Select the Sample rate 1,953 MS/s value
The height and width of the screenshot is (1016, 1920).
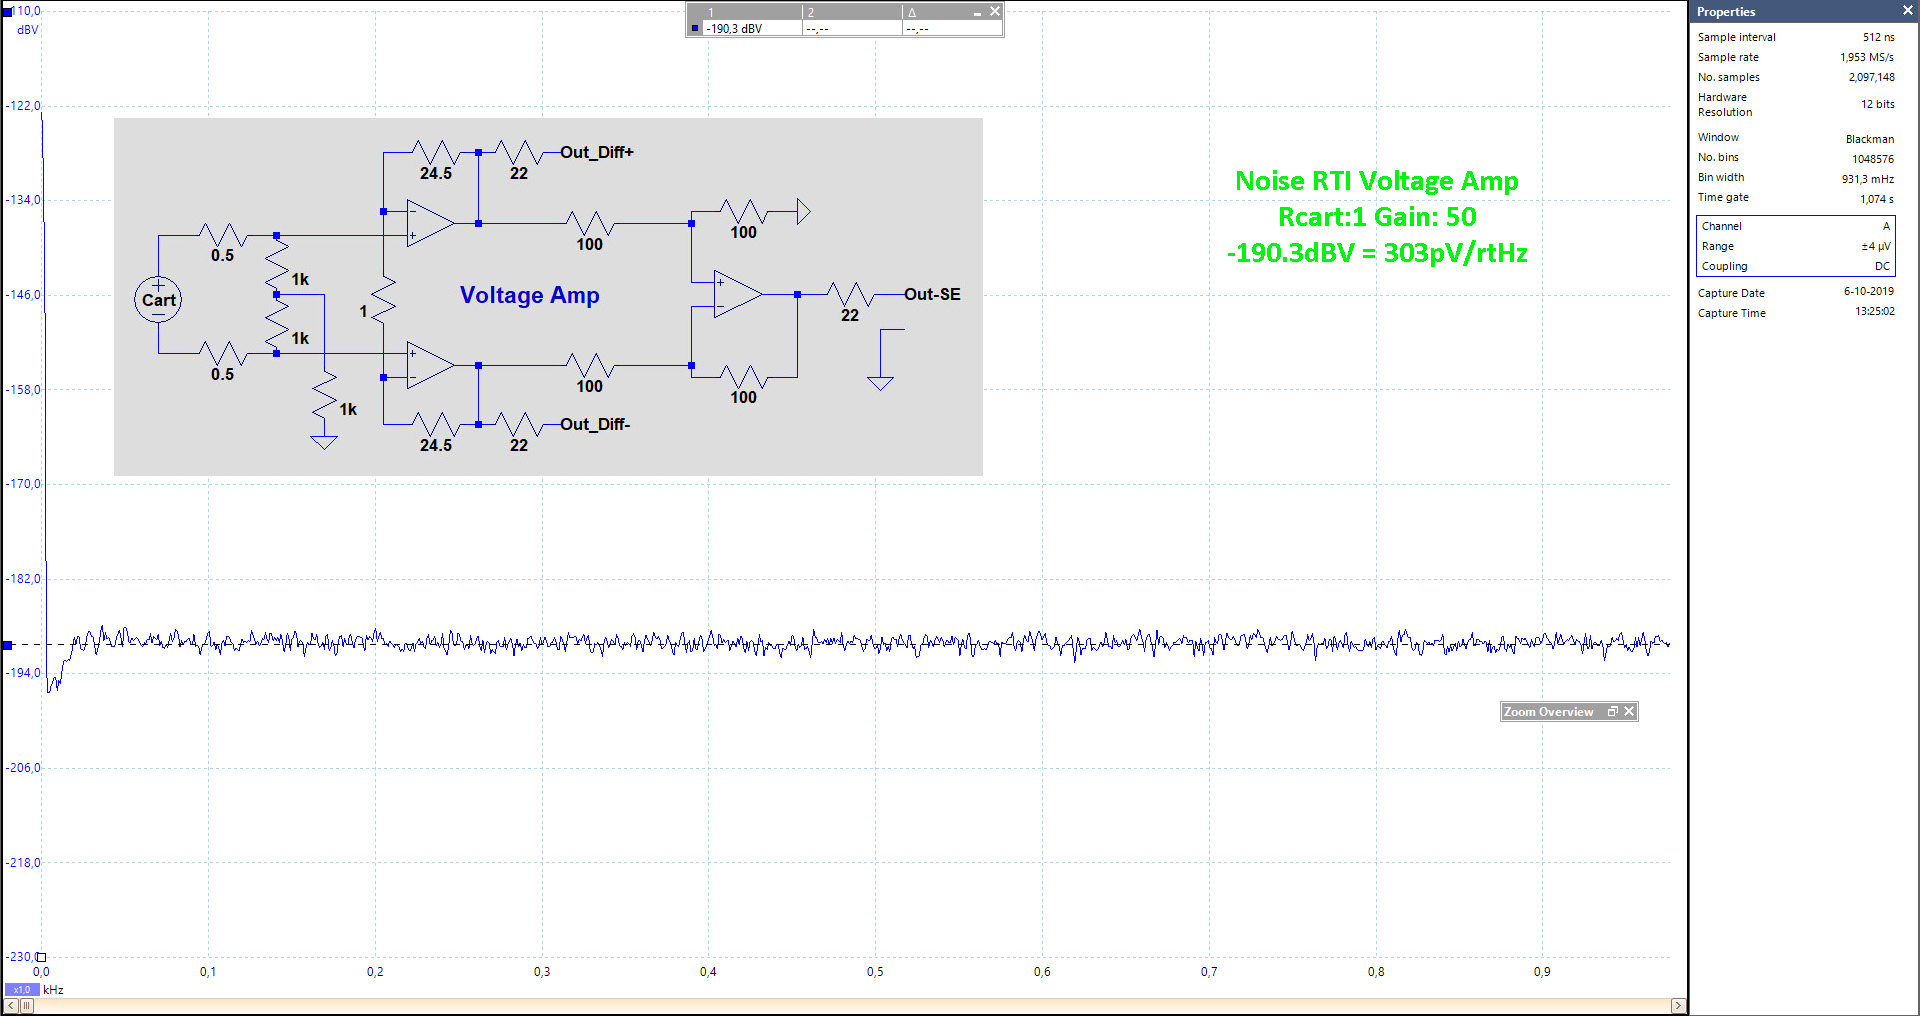click(1867, 57)
